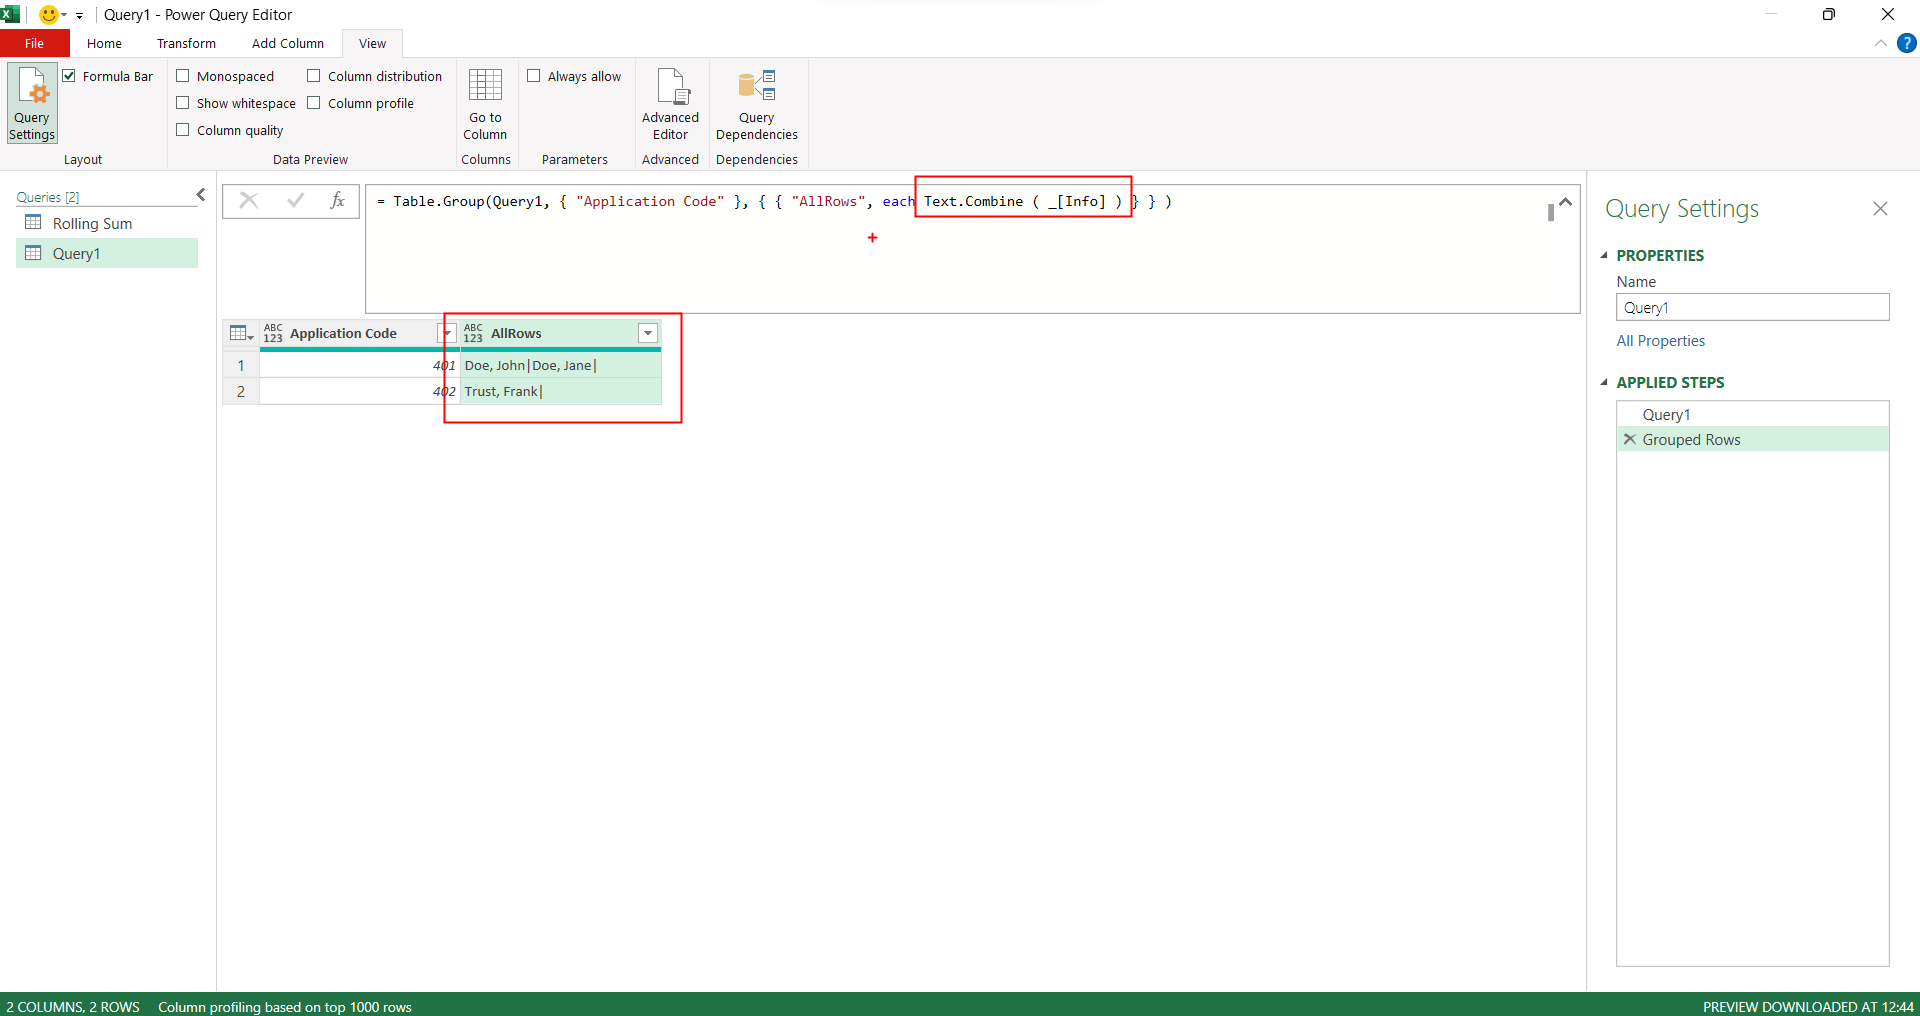The width and height of the screenshot is (1920, 1016).
Task: Enable Column profile checkbox
Action: point(314,103)
